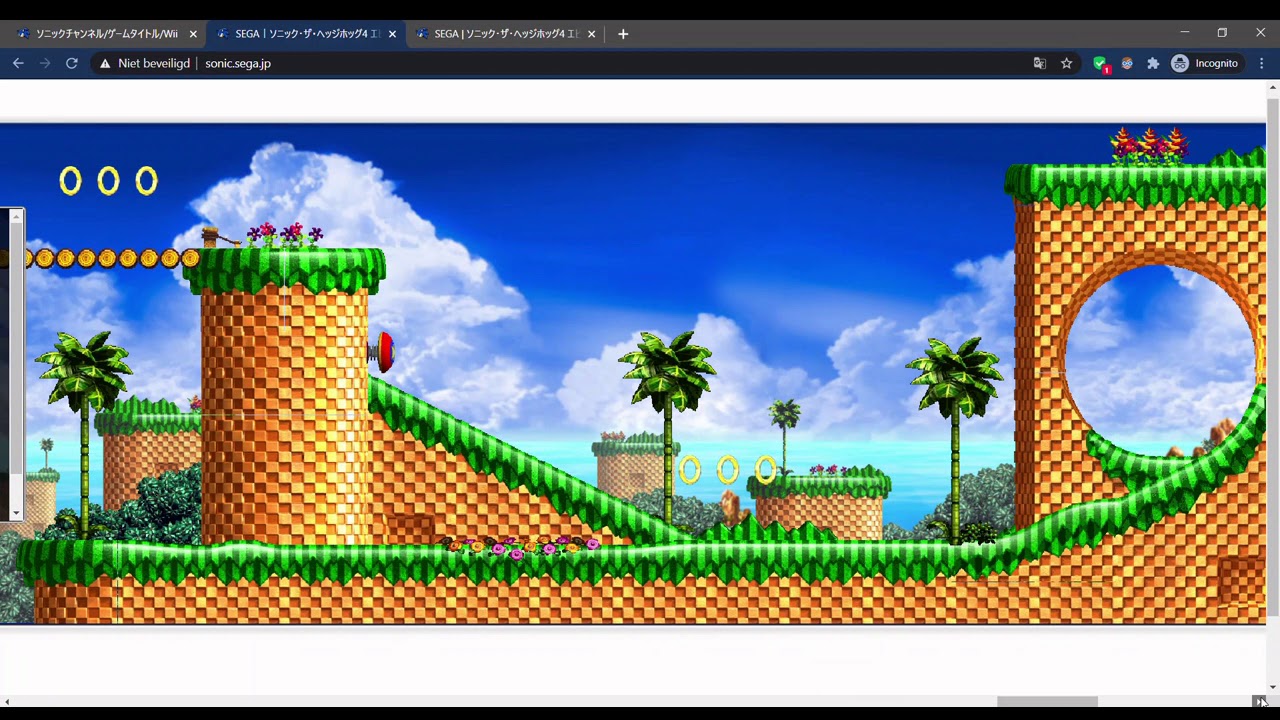Close the third SEGA tab
Screen dimensions: 1280x720
591,34
